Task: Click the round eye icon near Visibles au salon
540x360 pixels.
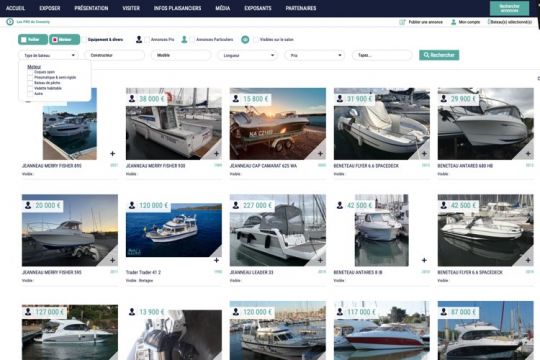Action: (x=245, y=40)
